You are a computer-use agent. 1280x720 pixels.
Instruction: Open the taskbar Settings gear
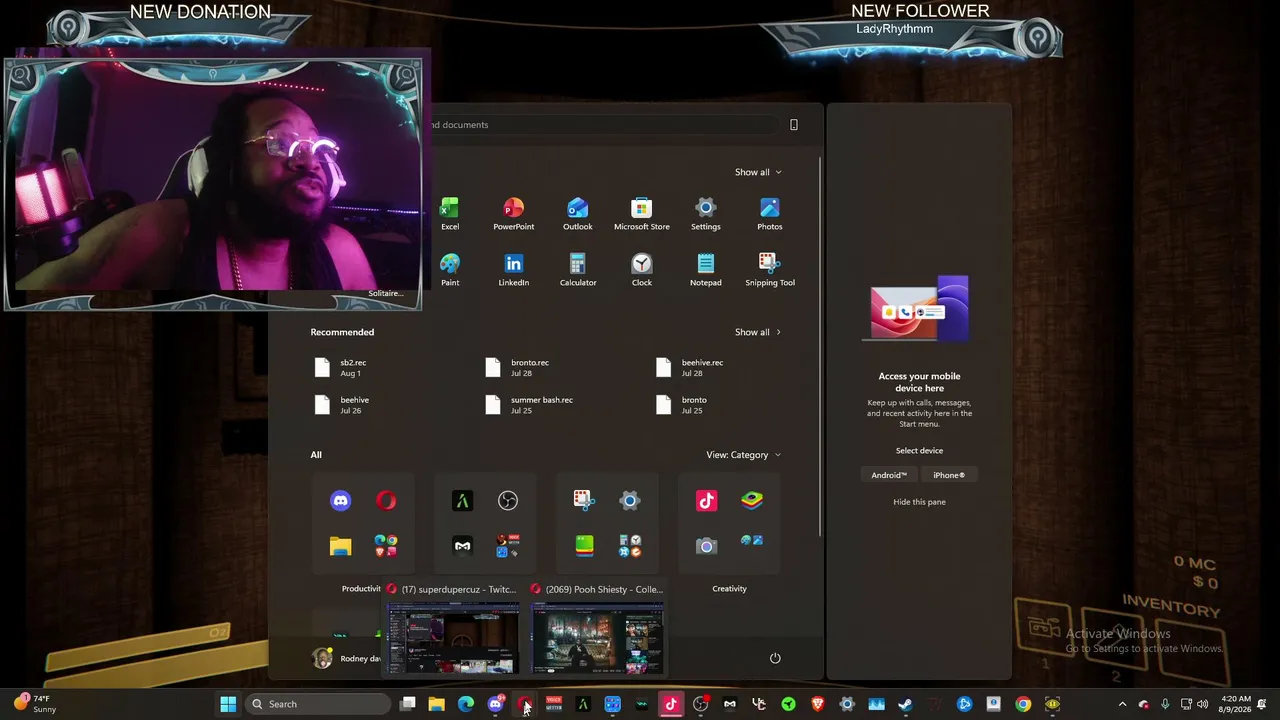[847, 704]
